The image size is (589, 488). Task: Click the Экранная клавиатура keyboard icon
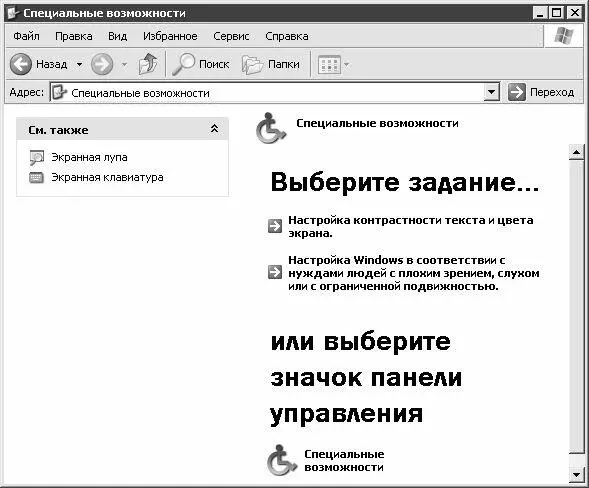coord(36,177)
